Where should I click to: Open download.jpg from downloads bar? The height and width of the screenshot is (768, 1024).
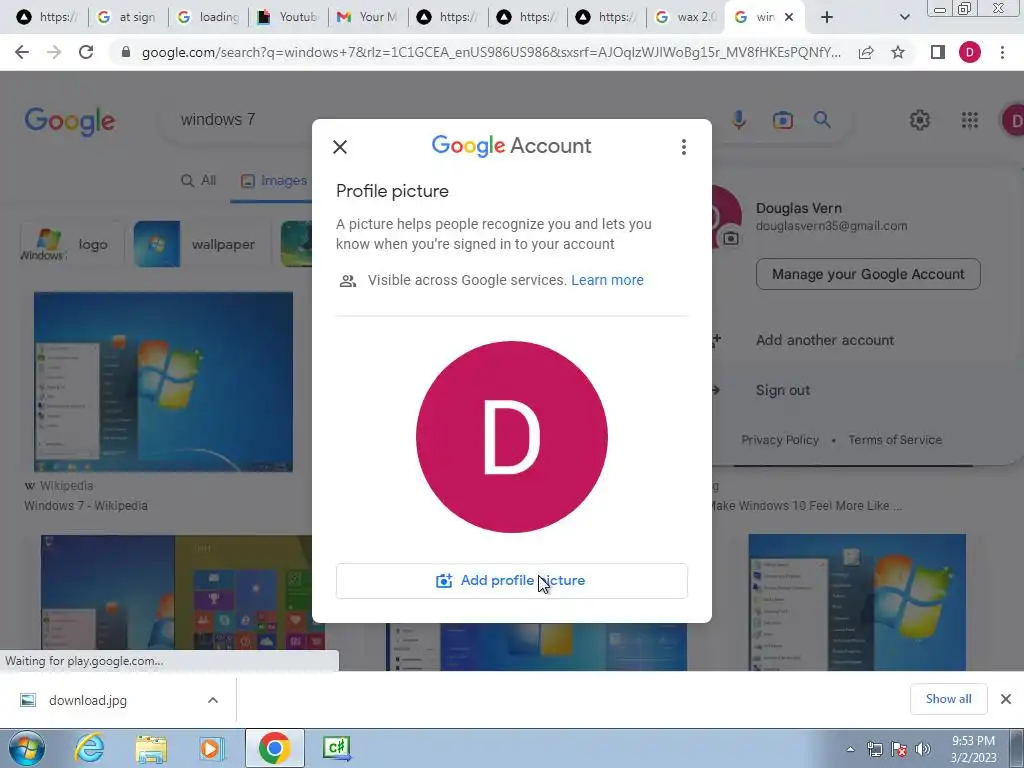pyautogui.click(x=88, y=700)
